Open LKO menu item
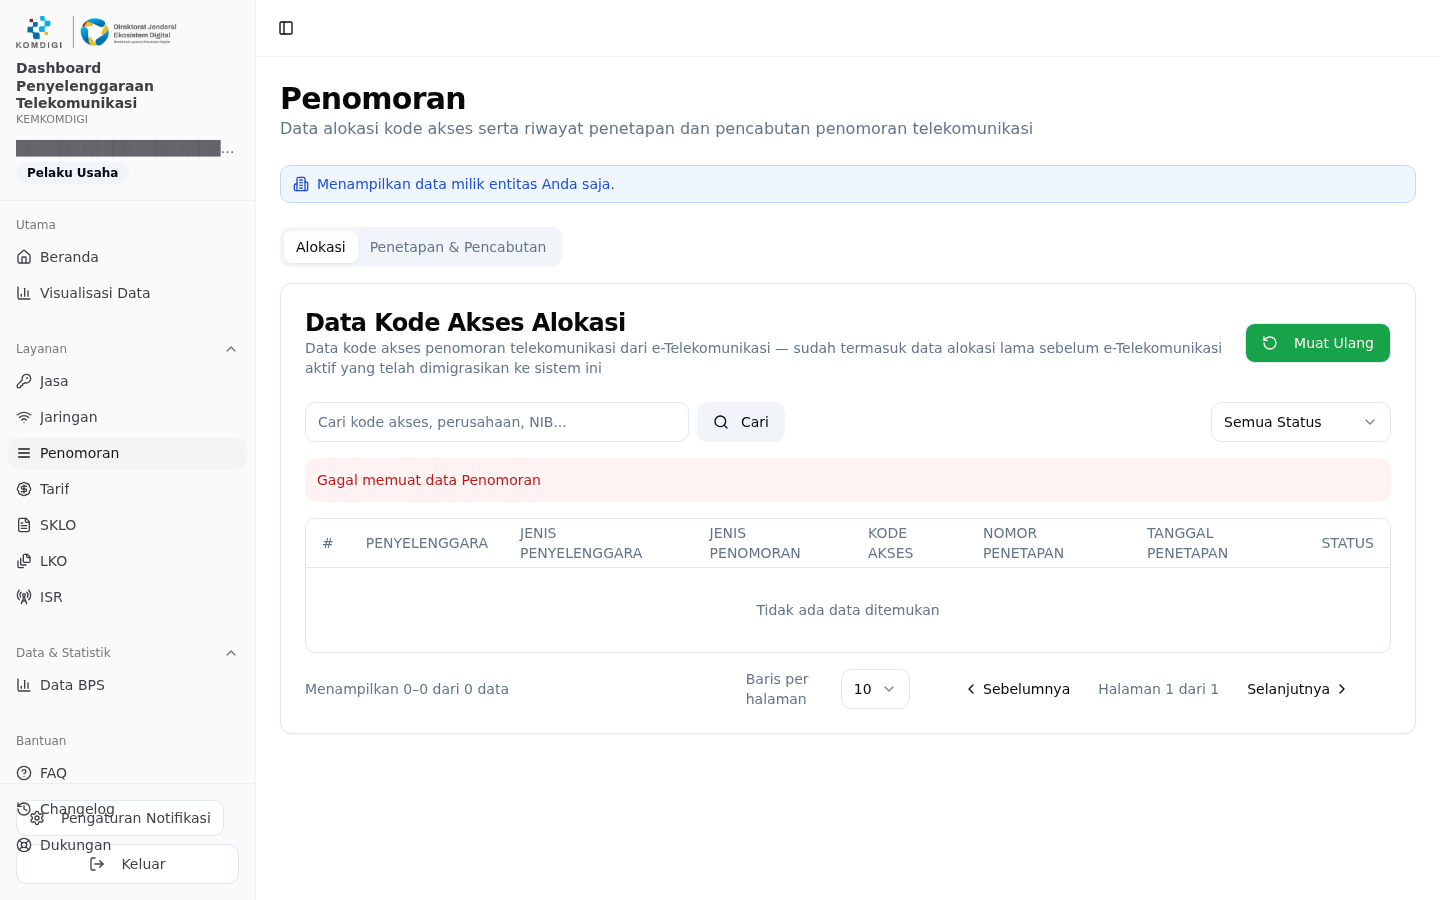Viewport: 1440px width, 900px height. point(127,561)
